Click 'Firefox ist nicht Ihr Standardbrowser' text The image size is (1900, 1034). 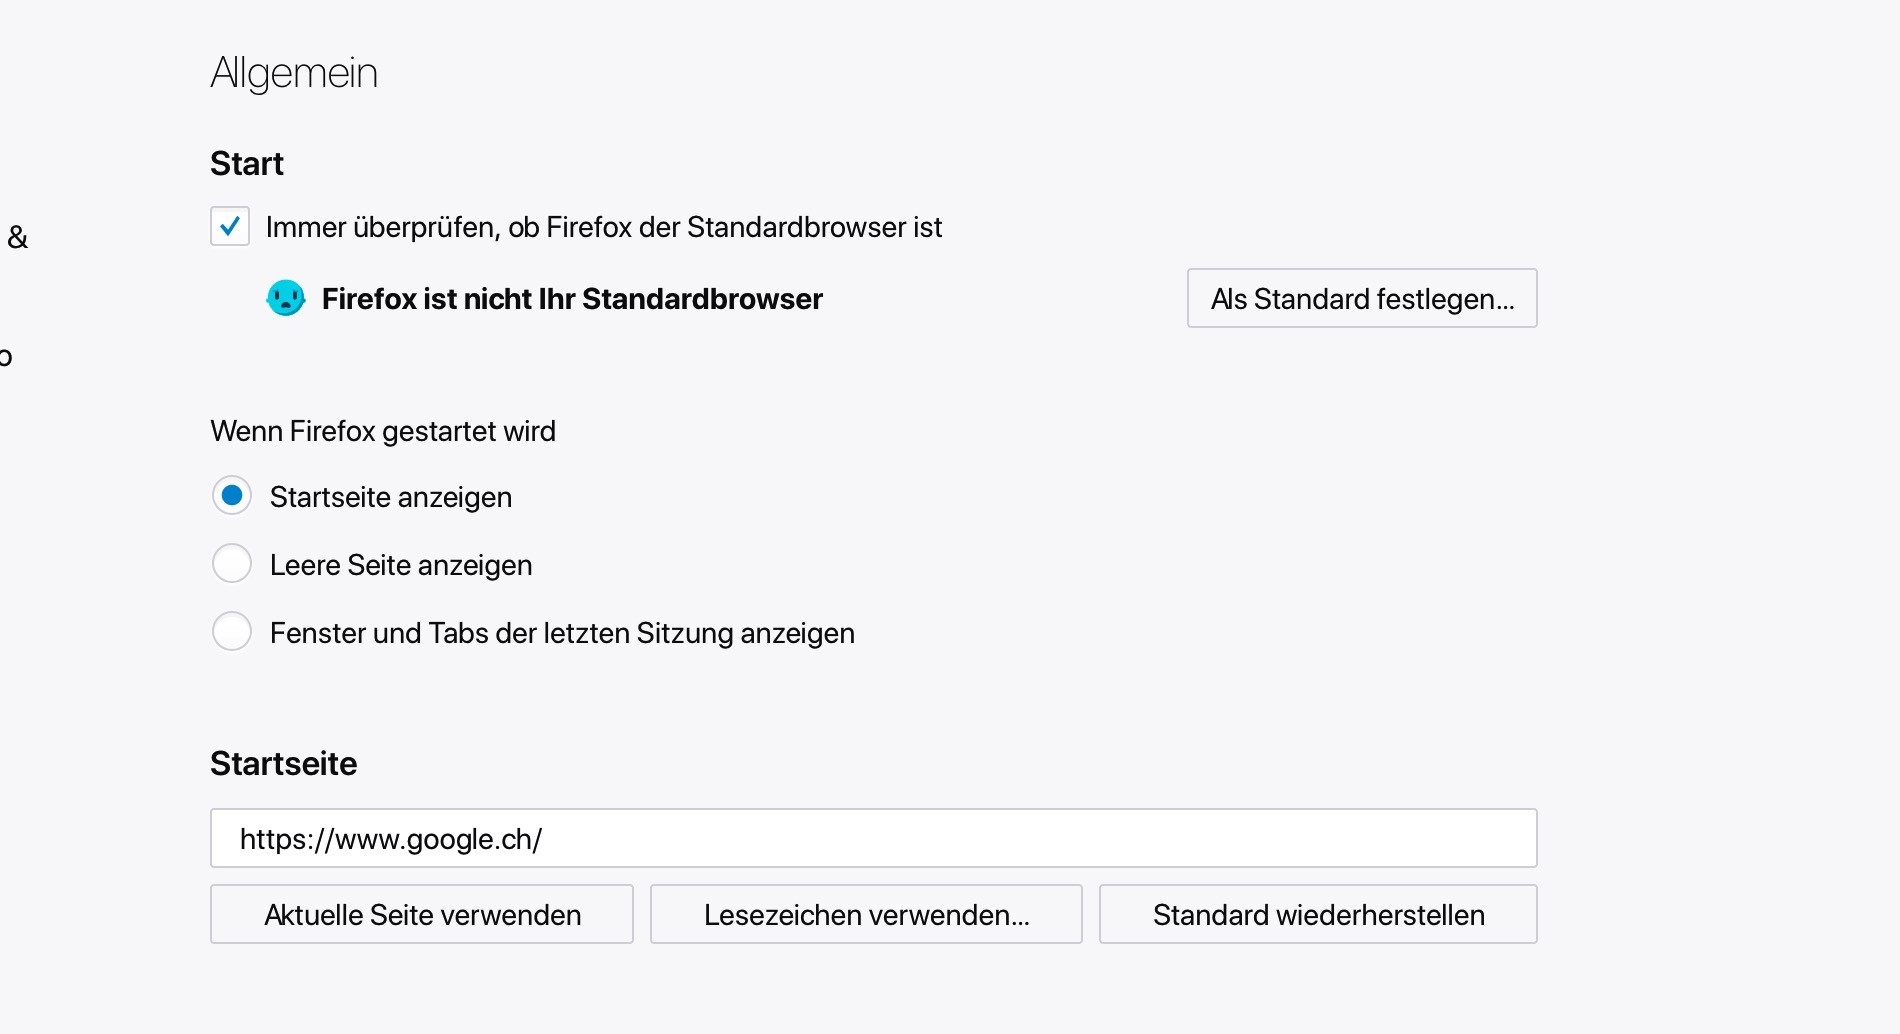pos(571,299)
